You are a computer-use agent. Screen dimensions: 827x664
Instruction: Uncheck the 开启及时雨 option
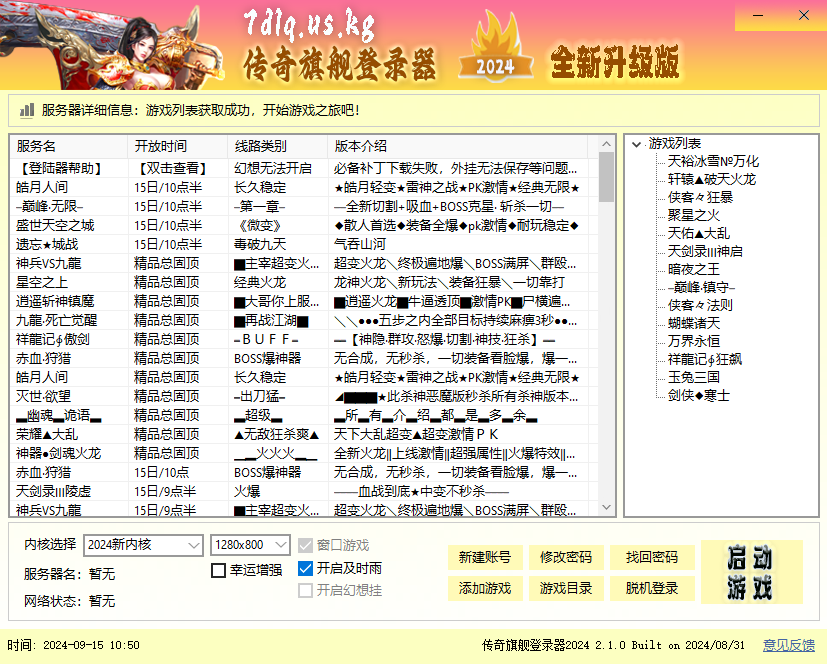306,569
